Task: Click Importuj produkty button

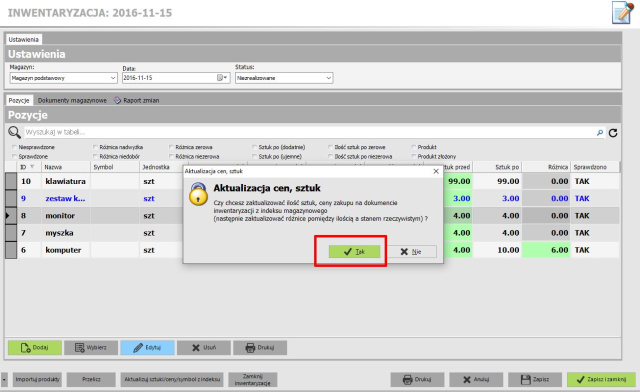Action: 37,379
